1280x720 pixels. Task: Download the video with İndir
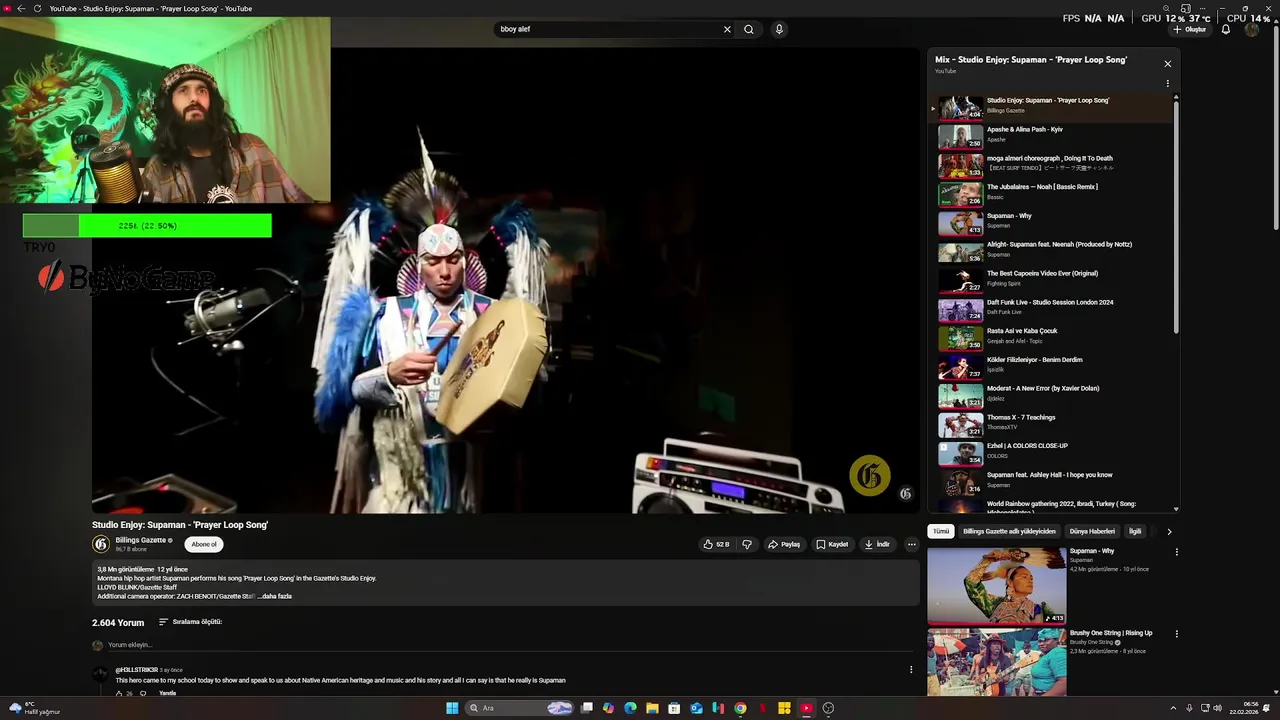[x=877, y=544]
